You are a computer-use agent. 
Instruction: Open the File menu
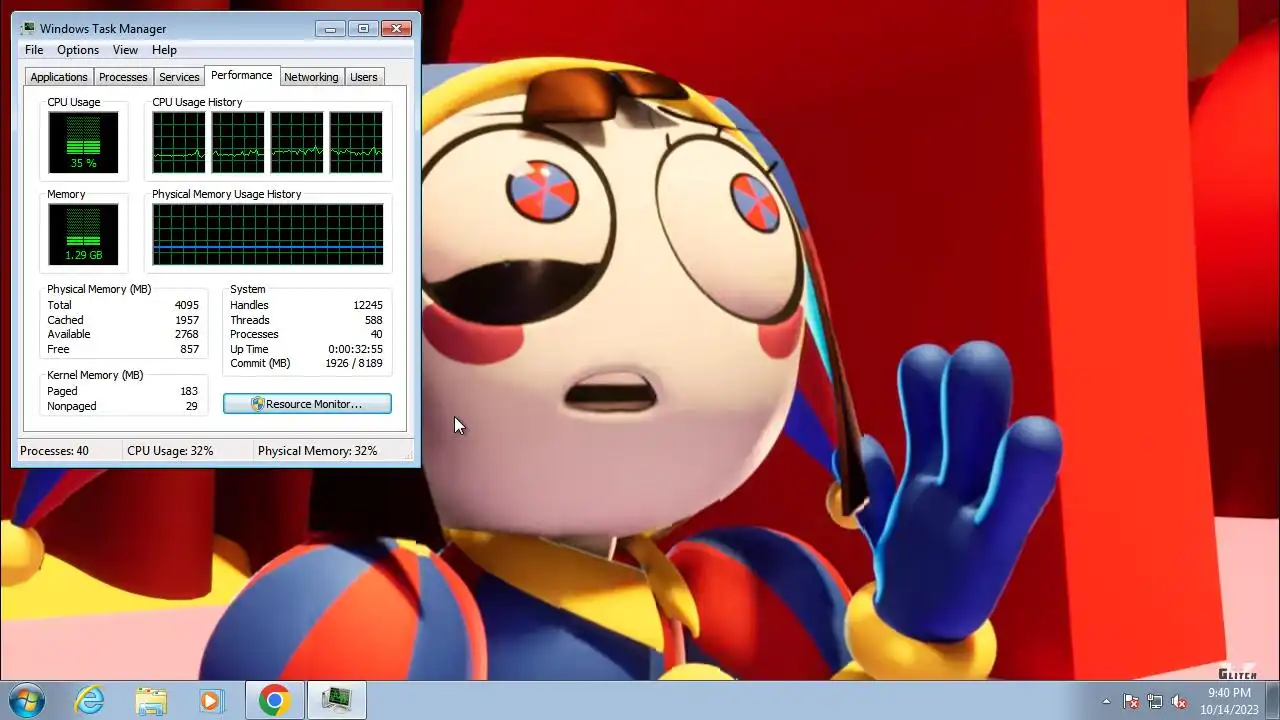[x=34, y=50]
